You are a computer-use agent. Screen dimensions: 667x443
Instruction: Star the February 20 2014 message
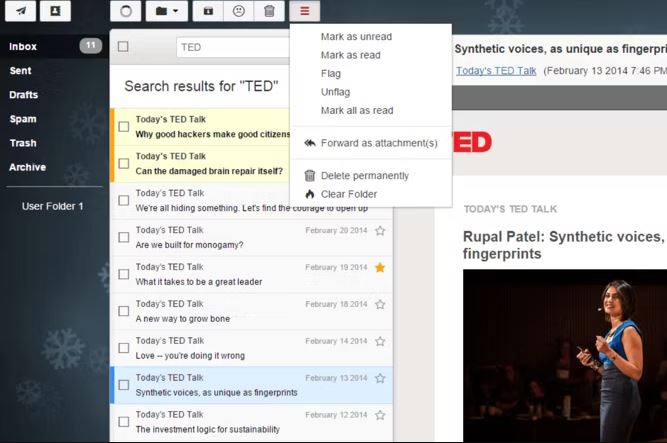[380, 231]
